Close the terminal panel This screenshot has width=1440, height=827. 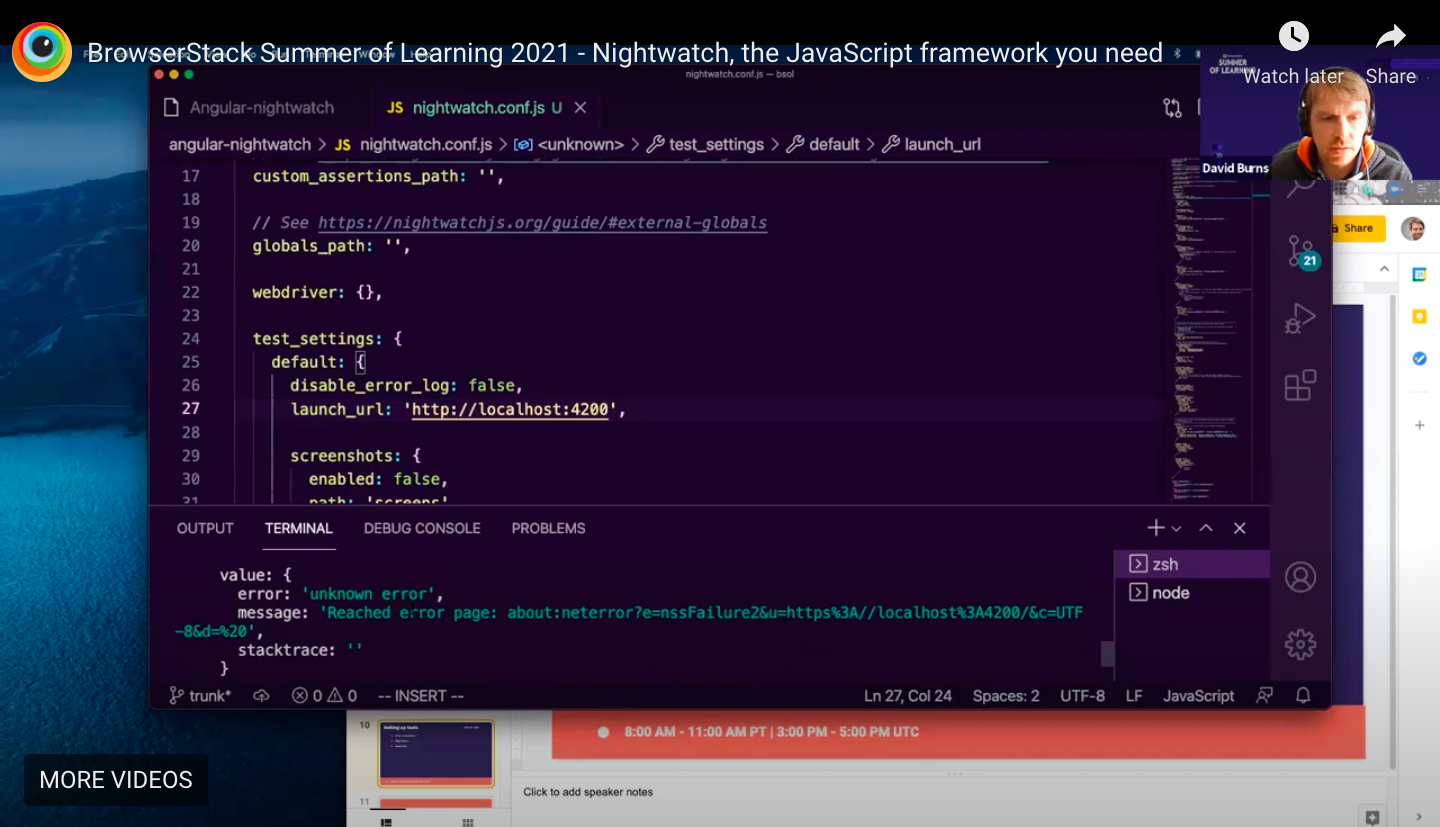click(1240, 528)
